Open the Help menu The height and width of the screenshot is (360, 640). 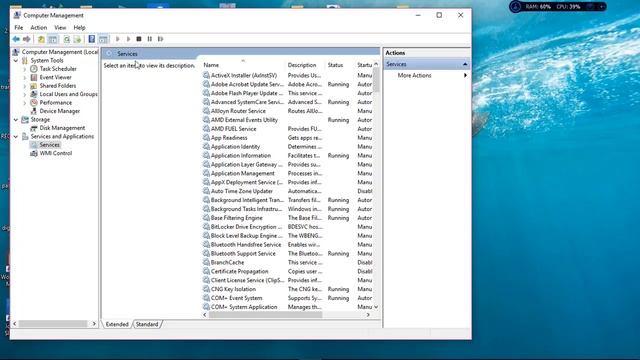click(79, 27)
